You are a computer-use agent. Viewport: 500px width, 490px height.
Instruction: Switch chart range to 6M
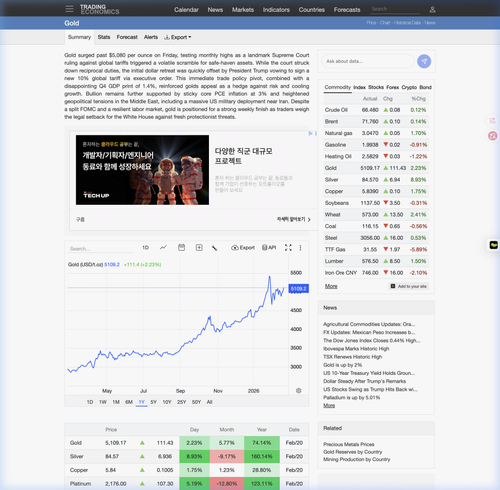(129, 402)
